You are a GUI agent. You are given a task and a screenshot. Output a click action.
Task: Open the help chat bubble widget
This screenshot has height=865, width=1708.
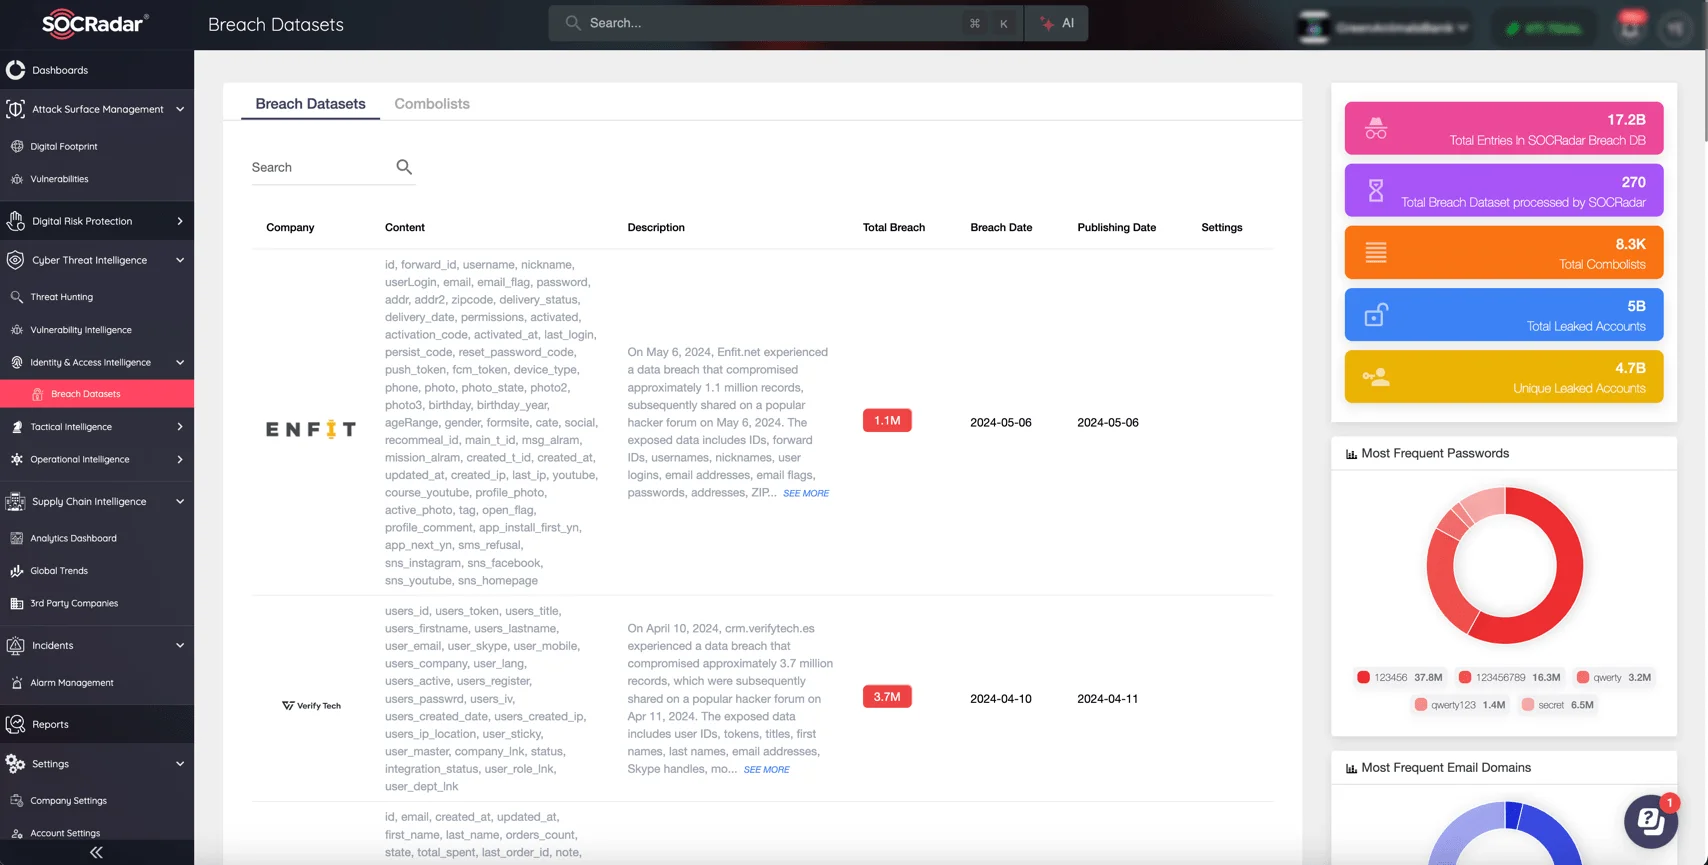pyautogui.click(x=1651, y=821)
